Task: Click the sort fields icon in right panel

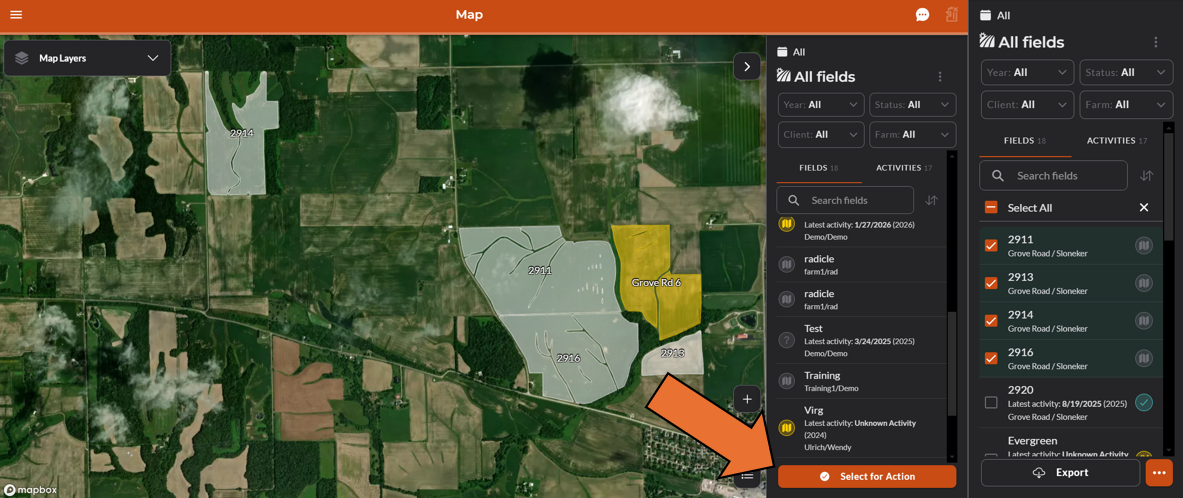Action: (x=1147, y=176)
